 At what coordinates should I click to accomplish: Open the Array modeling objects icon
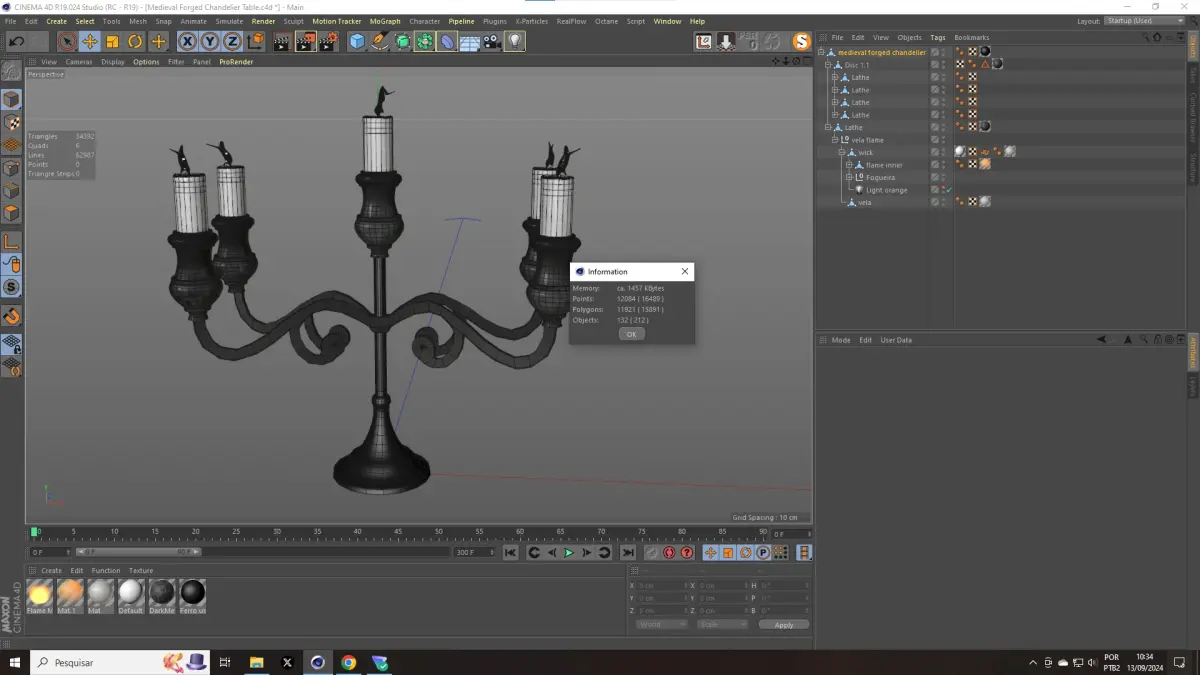tap(424, 41)
